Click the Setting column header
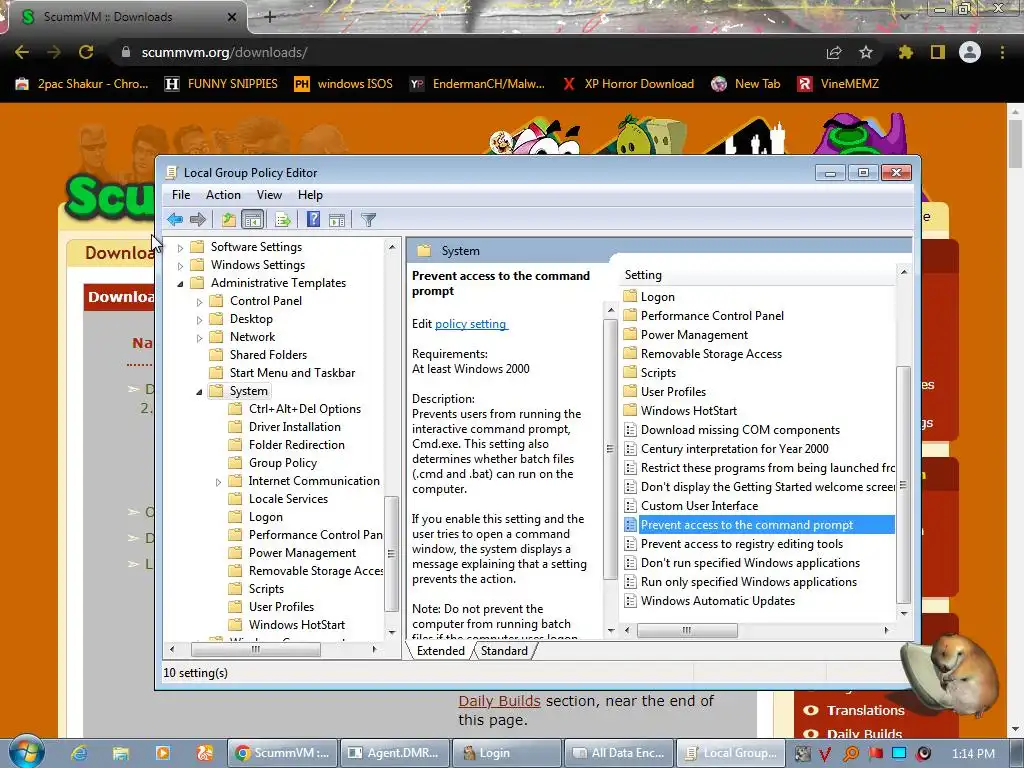The height and width of the screenshot is (768, 1024). point(758,275)
